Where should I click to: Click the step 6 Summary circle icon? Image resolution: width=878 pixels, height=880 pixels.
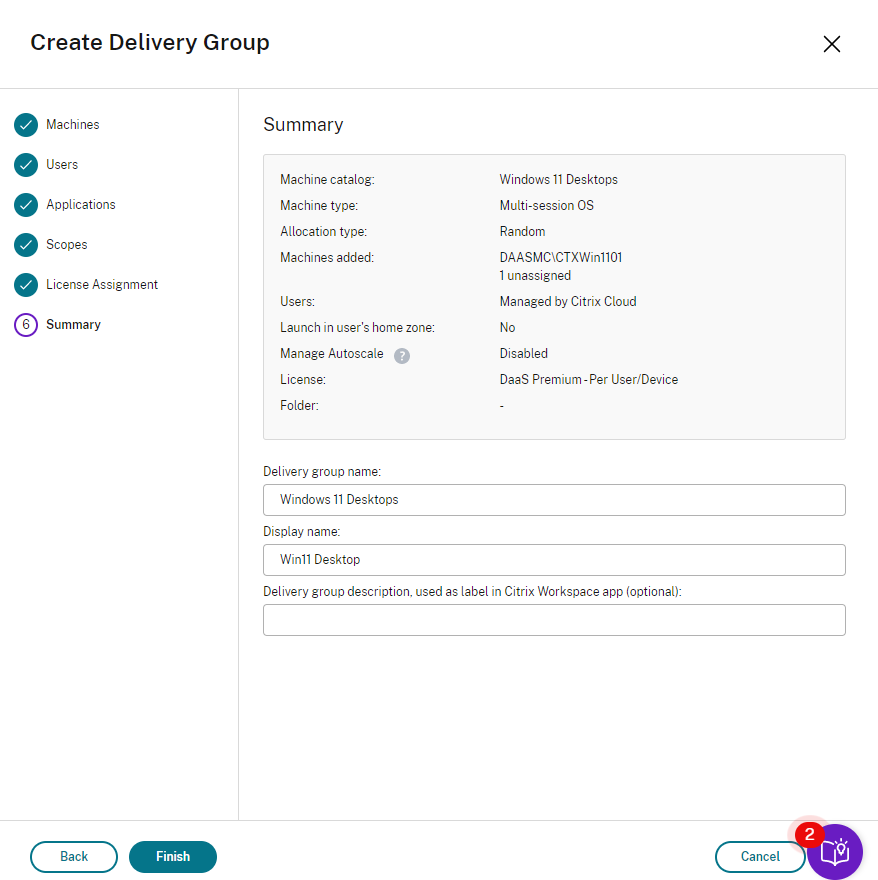(x=26, y=324)
